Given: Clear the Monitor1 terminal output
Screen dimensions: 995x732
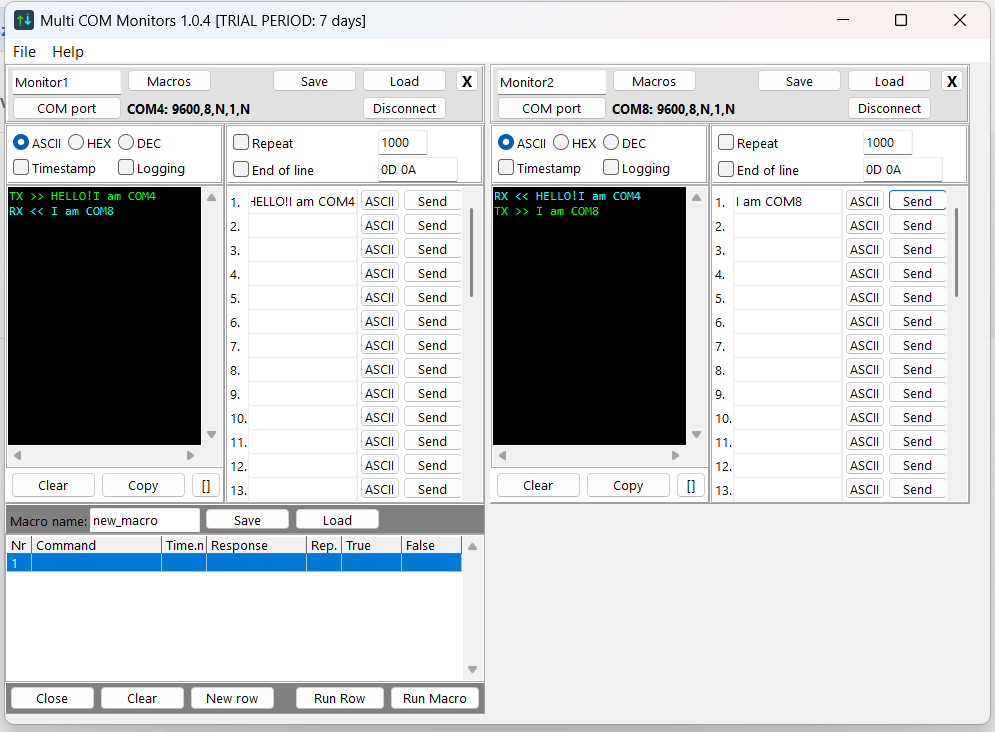Looking at the screenshot, I should (x=52, y=485).
